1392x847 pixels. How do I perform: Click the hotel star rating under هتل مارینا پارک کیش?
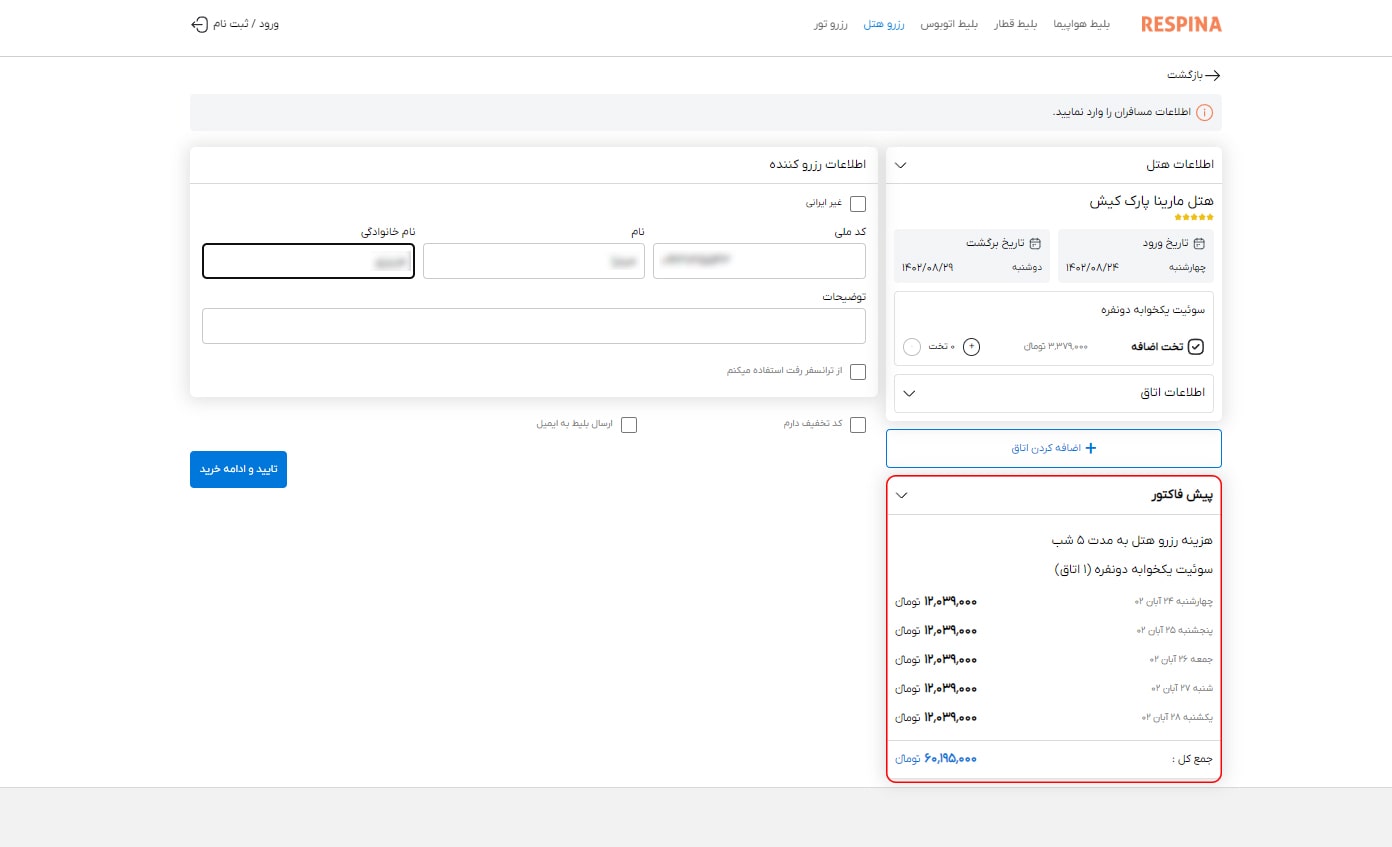coord(1192,215)
